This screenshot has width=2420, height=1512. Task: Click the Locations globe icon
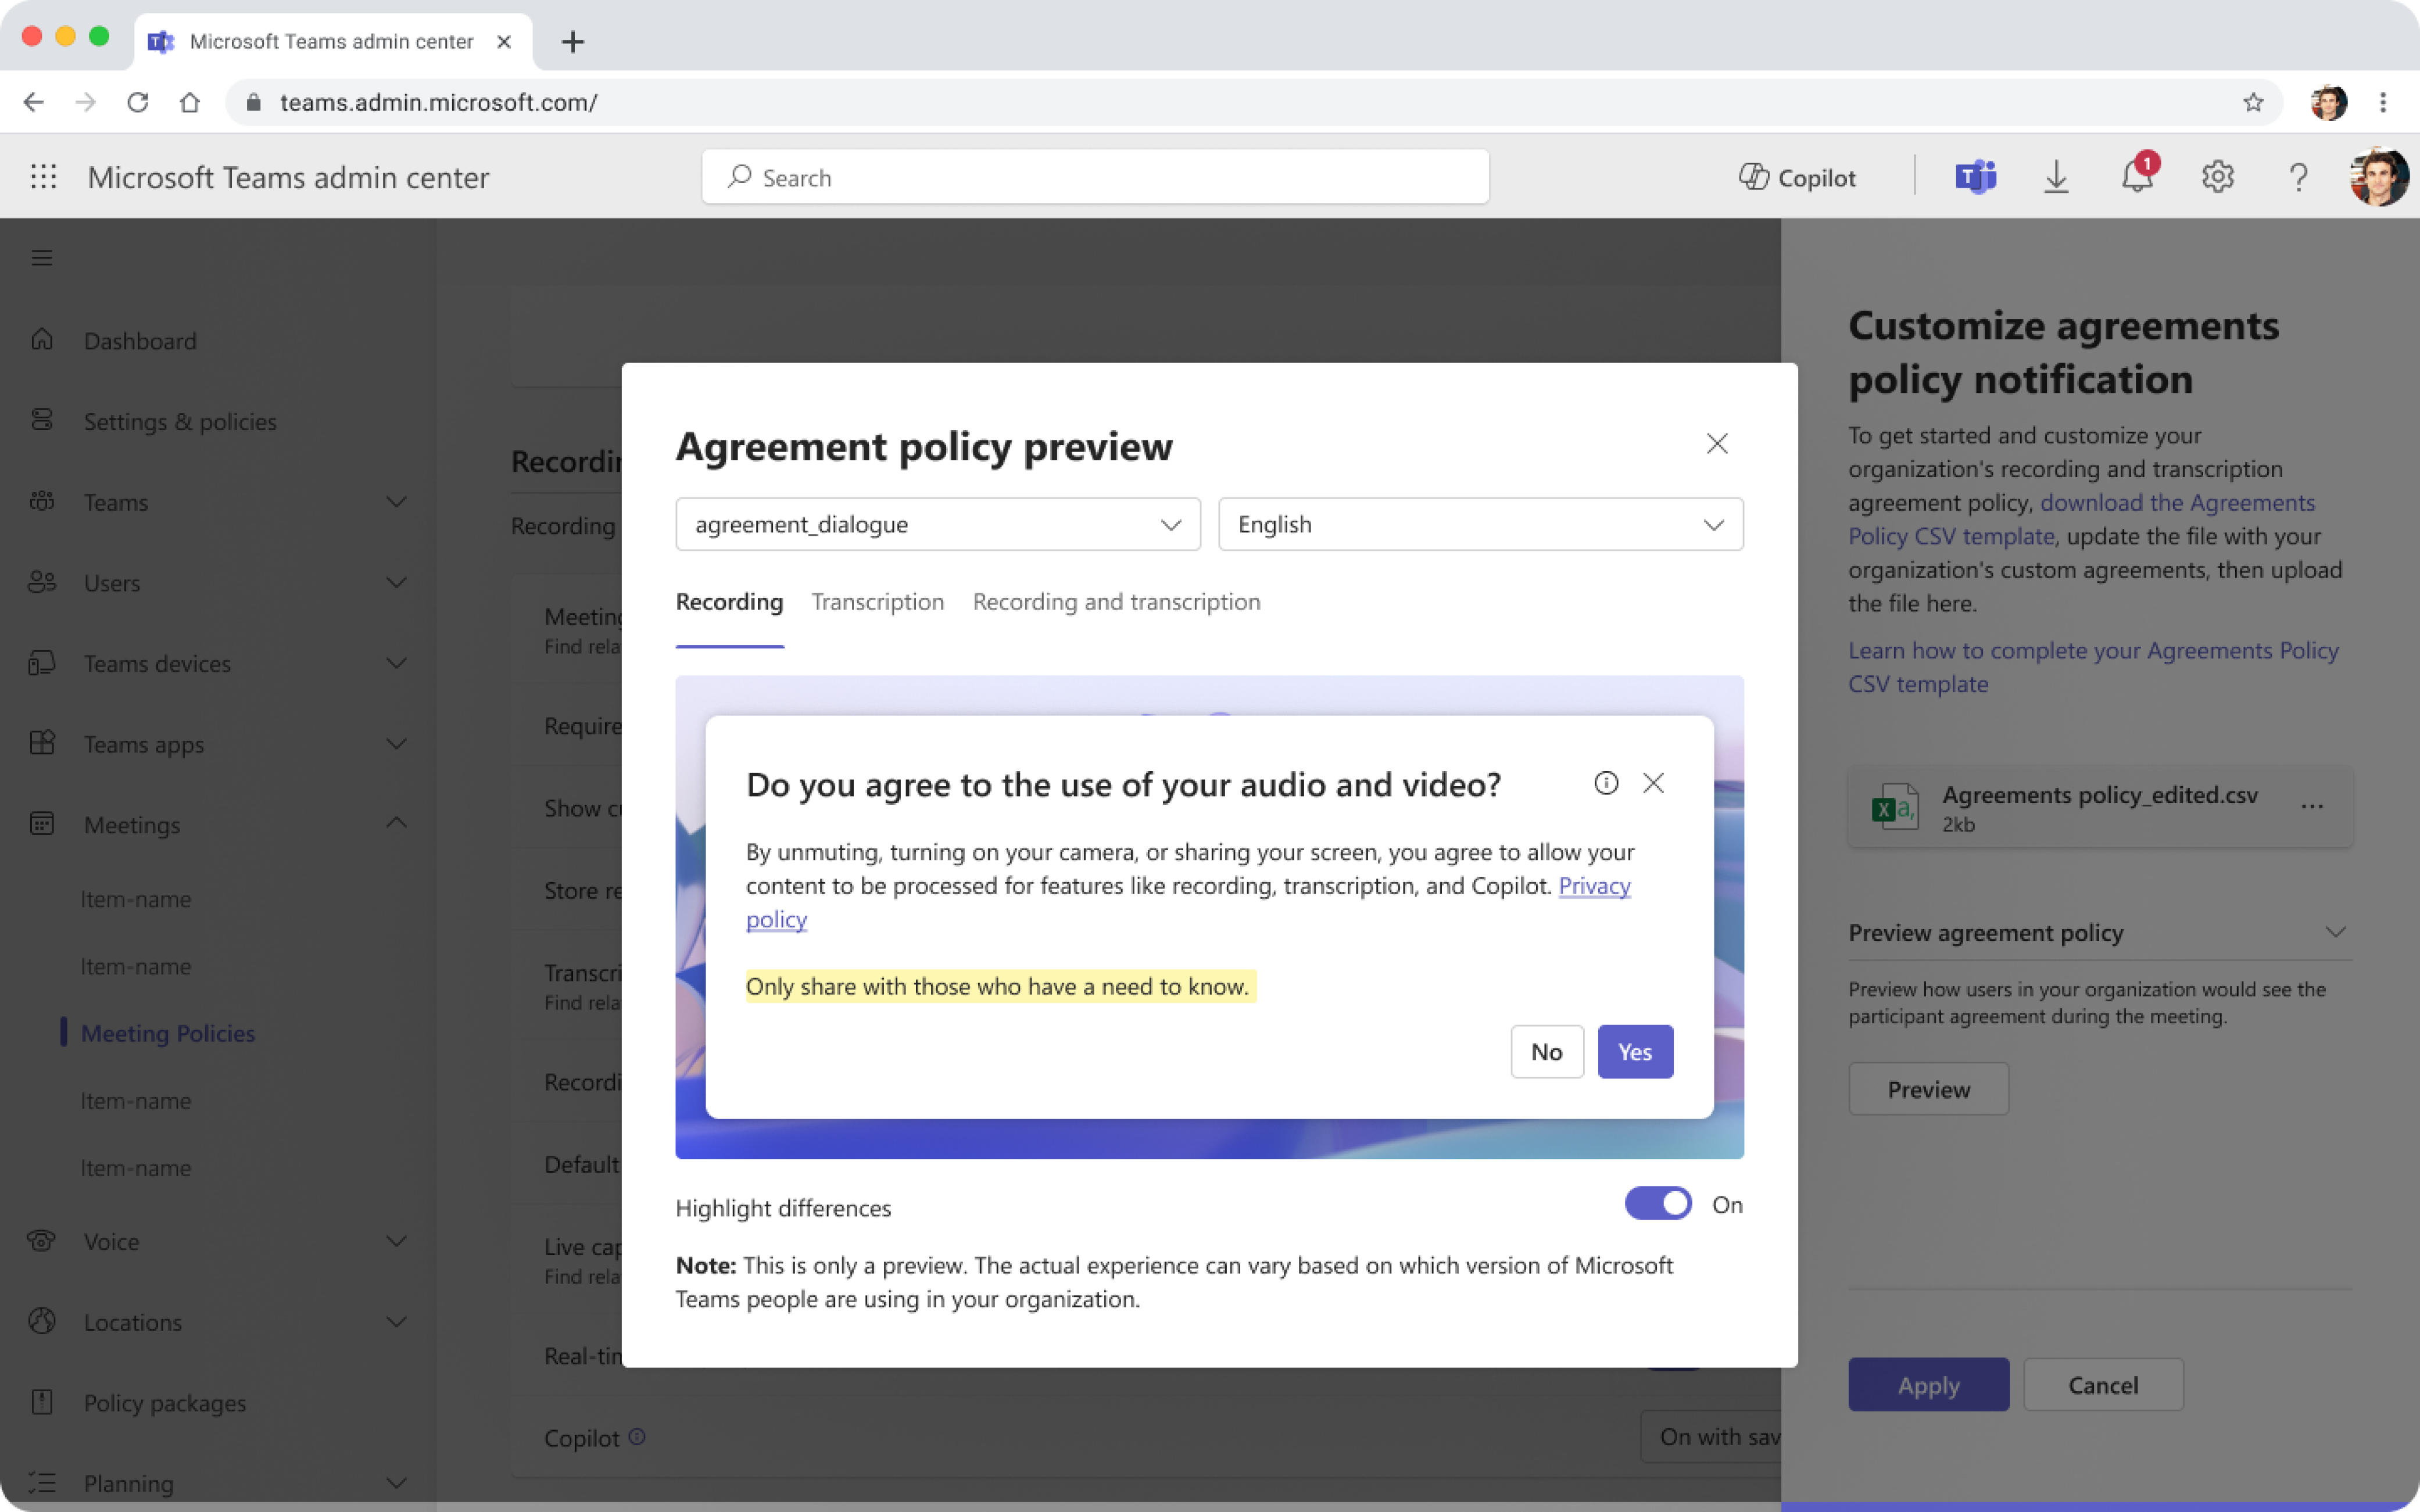point(42,1321)
